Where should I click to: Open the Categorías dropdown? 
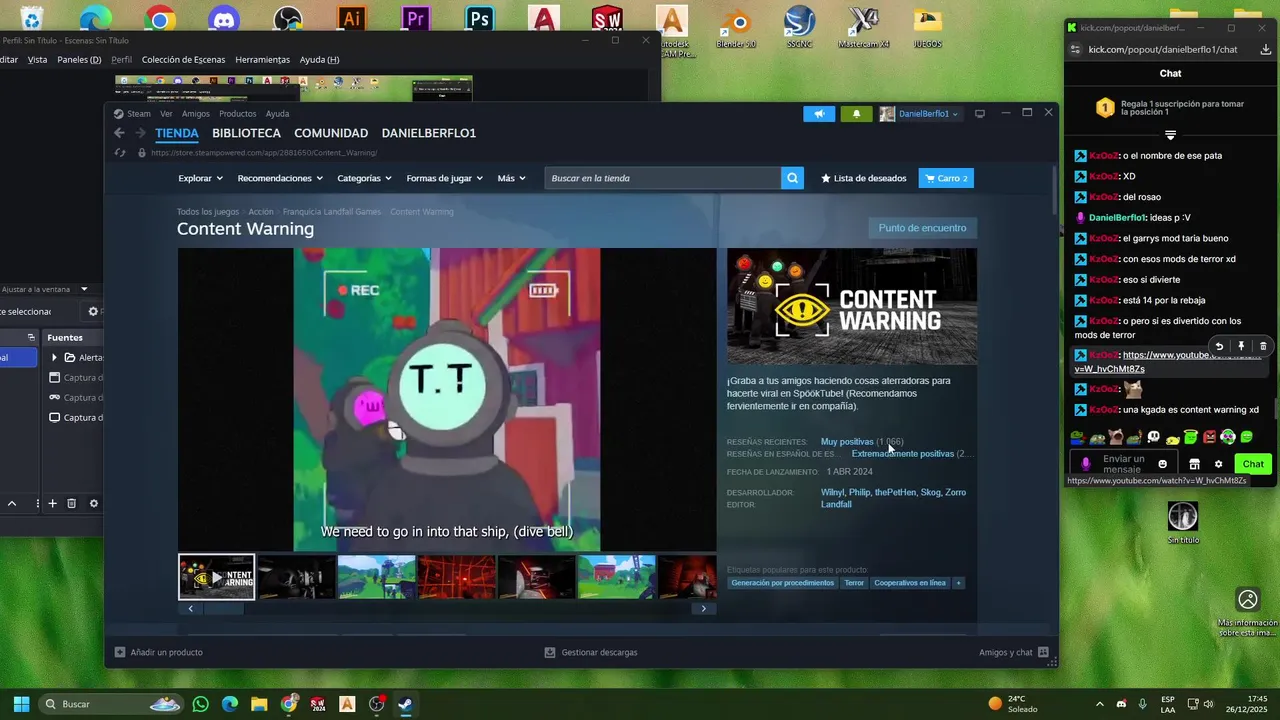(x=364, y=178)
